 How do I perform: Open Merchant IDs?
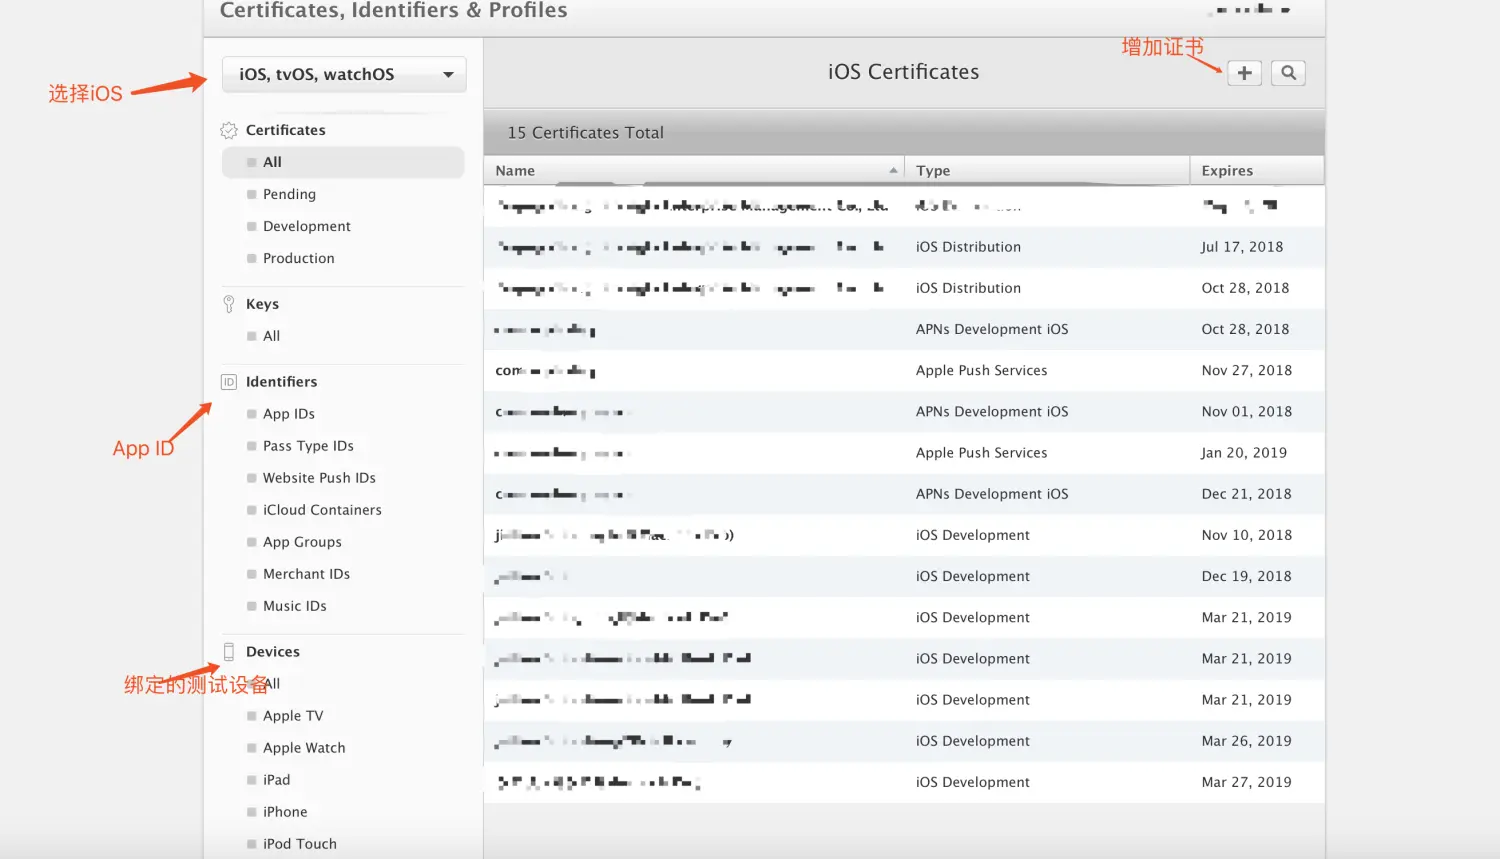(306, 574)
